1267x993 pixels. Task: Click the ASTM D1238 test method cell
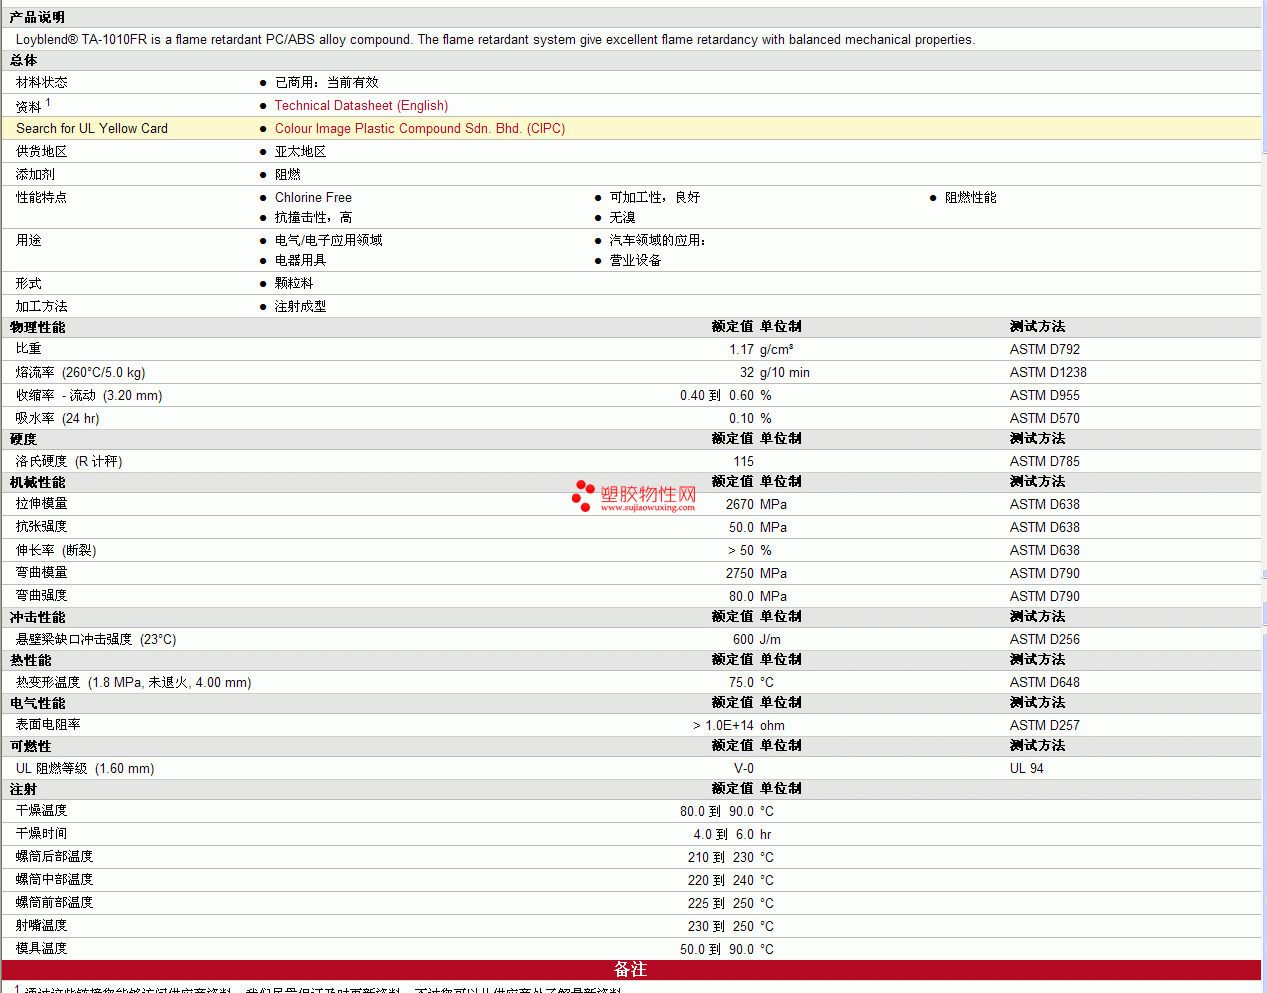[x=1048, y=372]
